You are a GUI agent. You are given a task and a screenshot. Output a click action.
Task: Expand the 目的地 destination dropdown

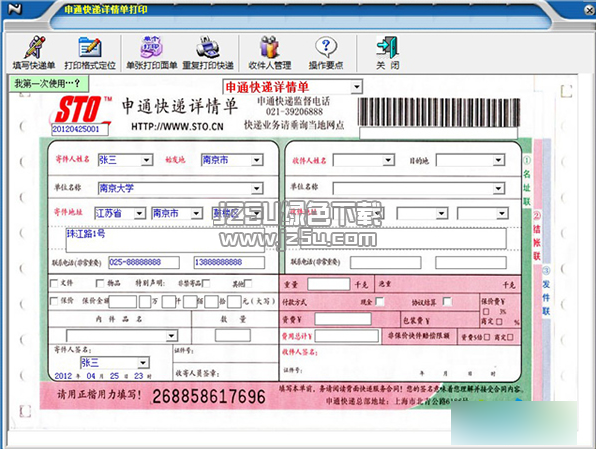click(498, 160)
